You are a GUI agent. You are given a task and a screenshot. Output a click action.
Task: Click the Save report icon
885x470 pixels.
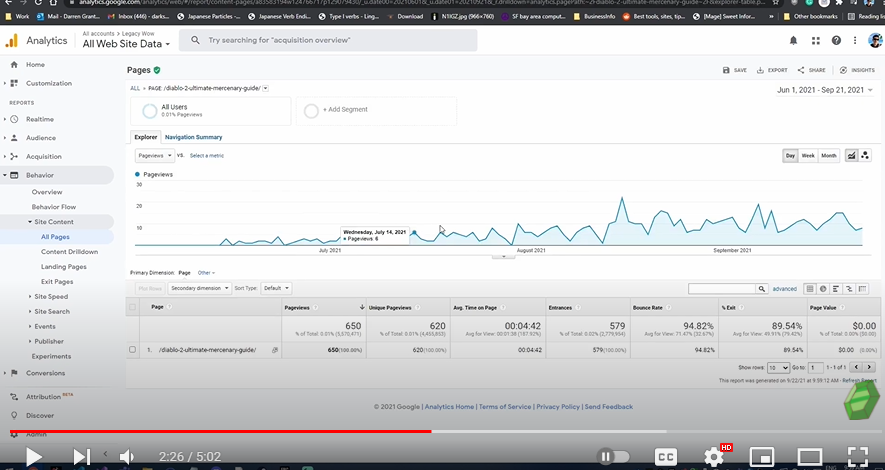click(x=726, y=70)
